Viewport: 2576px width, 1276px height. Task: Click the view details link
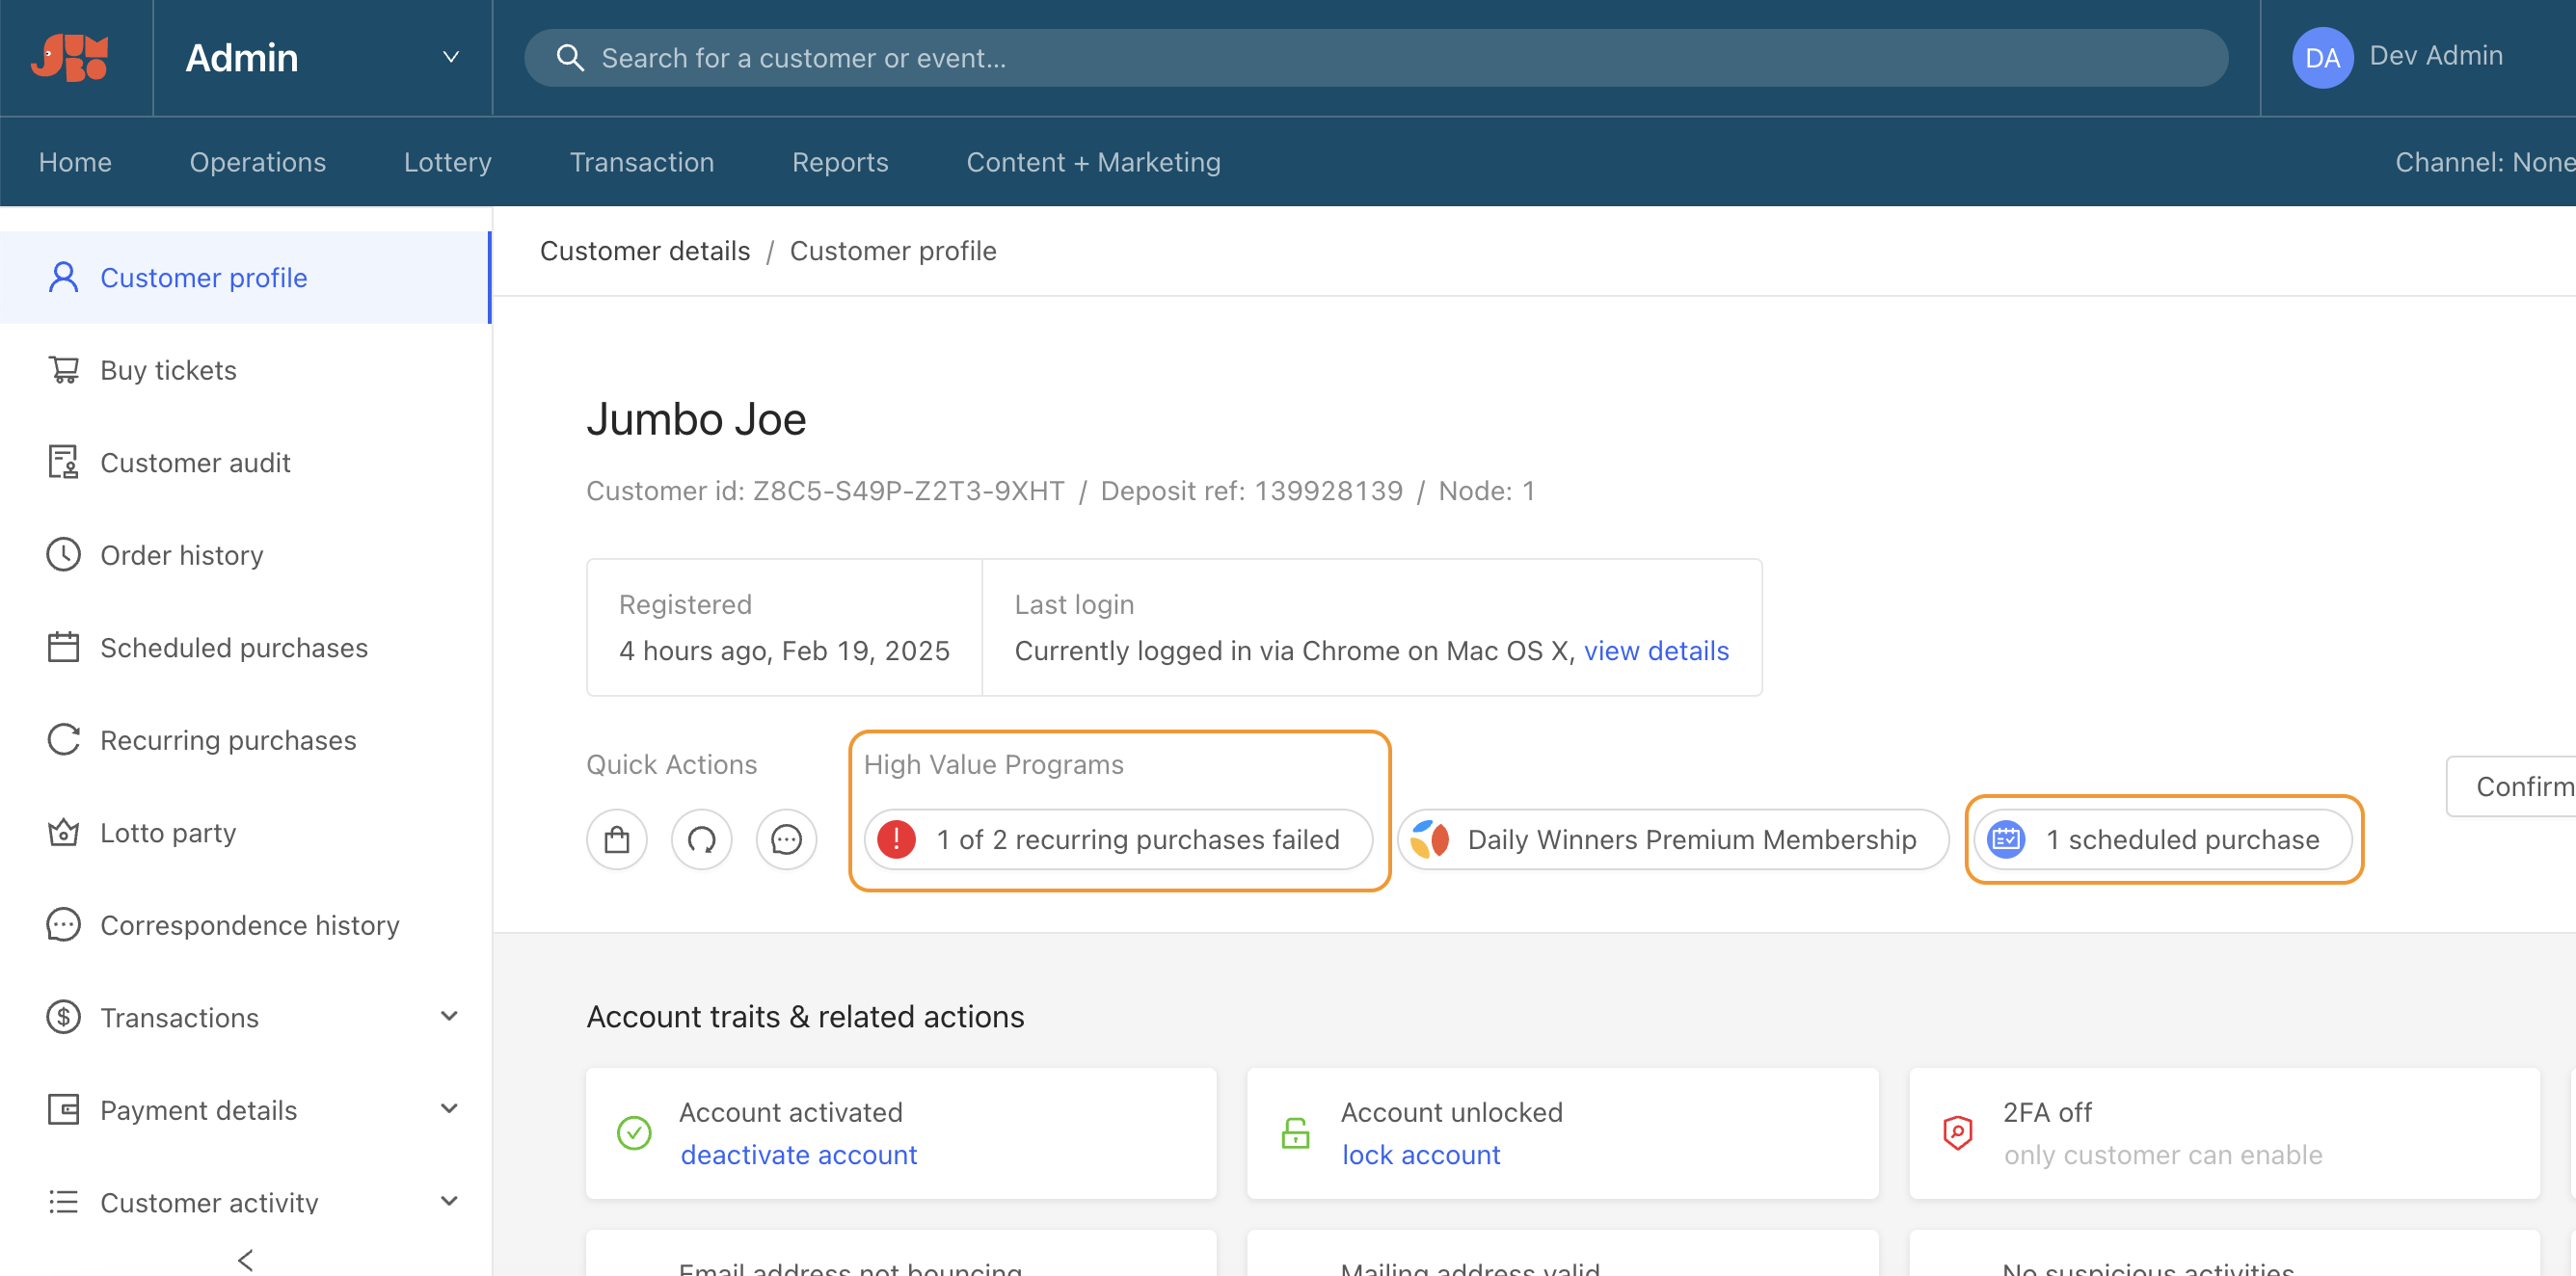(1656, 651)
